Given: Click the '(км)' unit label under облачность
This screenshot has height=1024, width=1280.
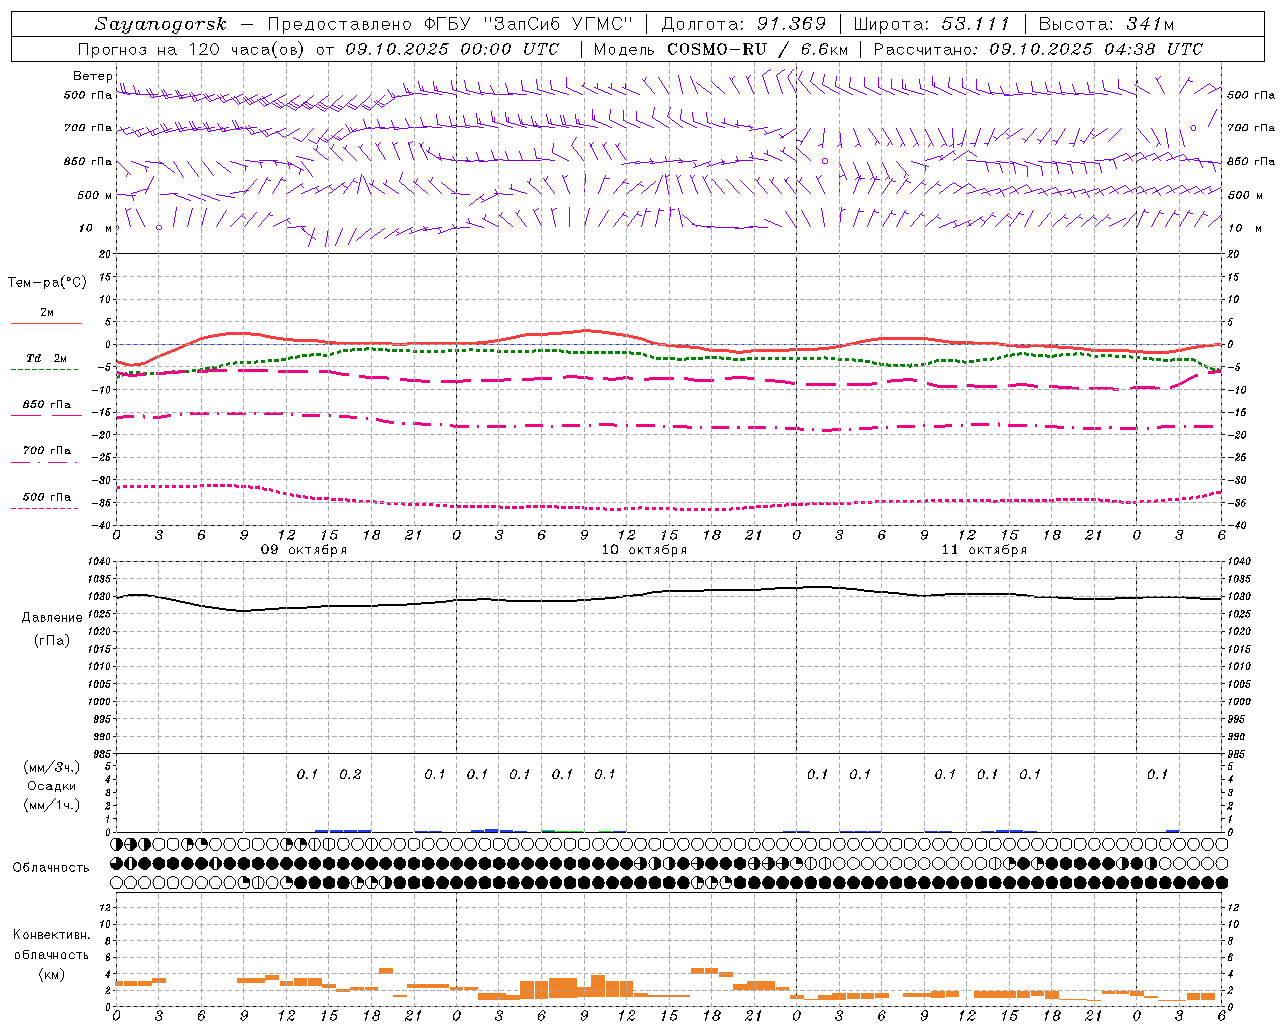Looking at the screenshot, I should [51, 974].
